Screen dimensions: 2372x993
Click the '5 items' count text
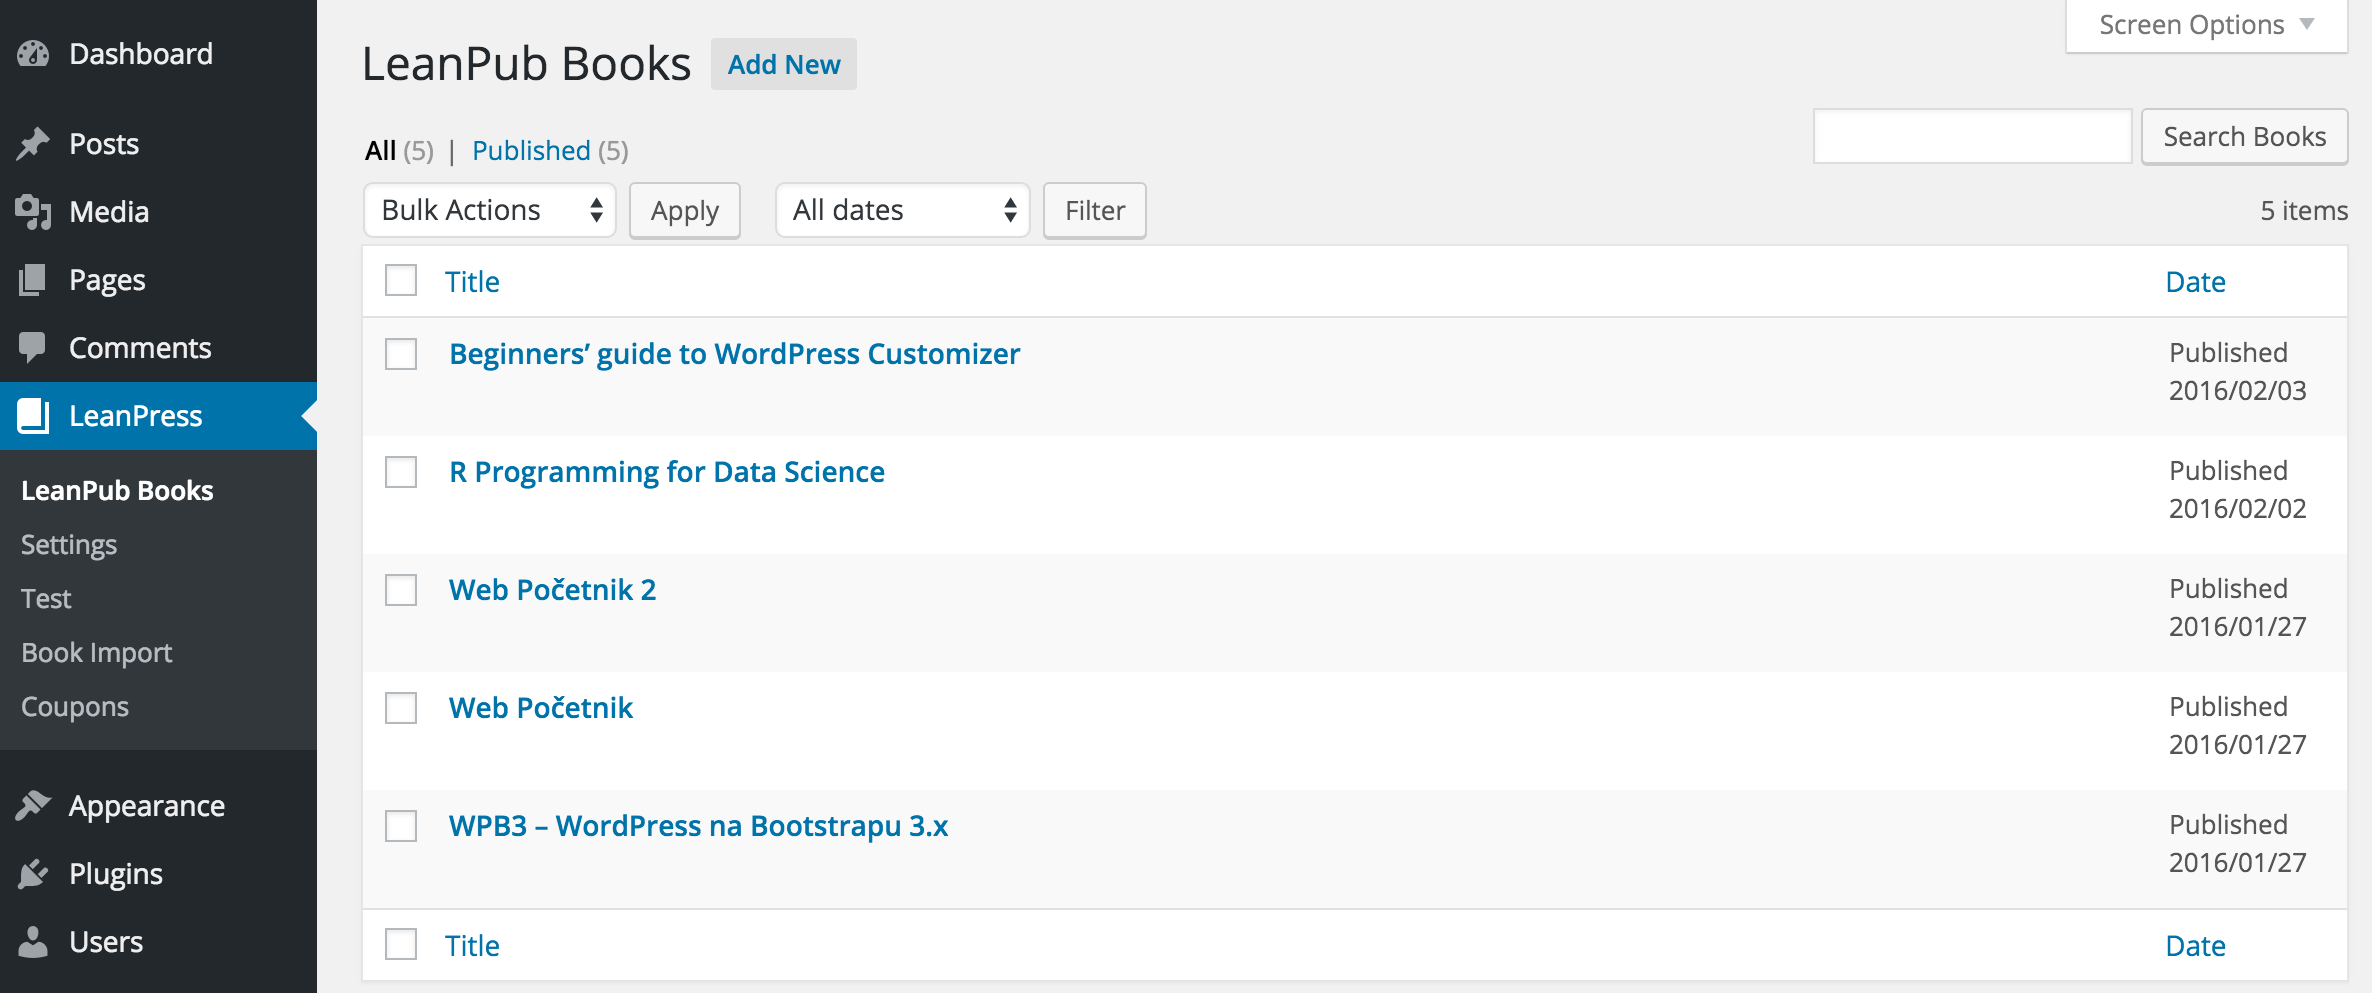click(2304, 211)
